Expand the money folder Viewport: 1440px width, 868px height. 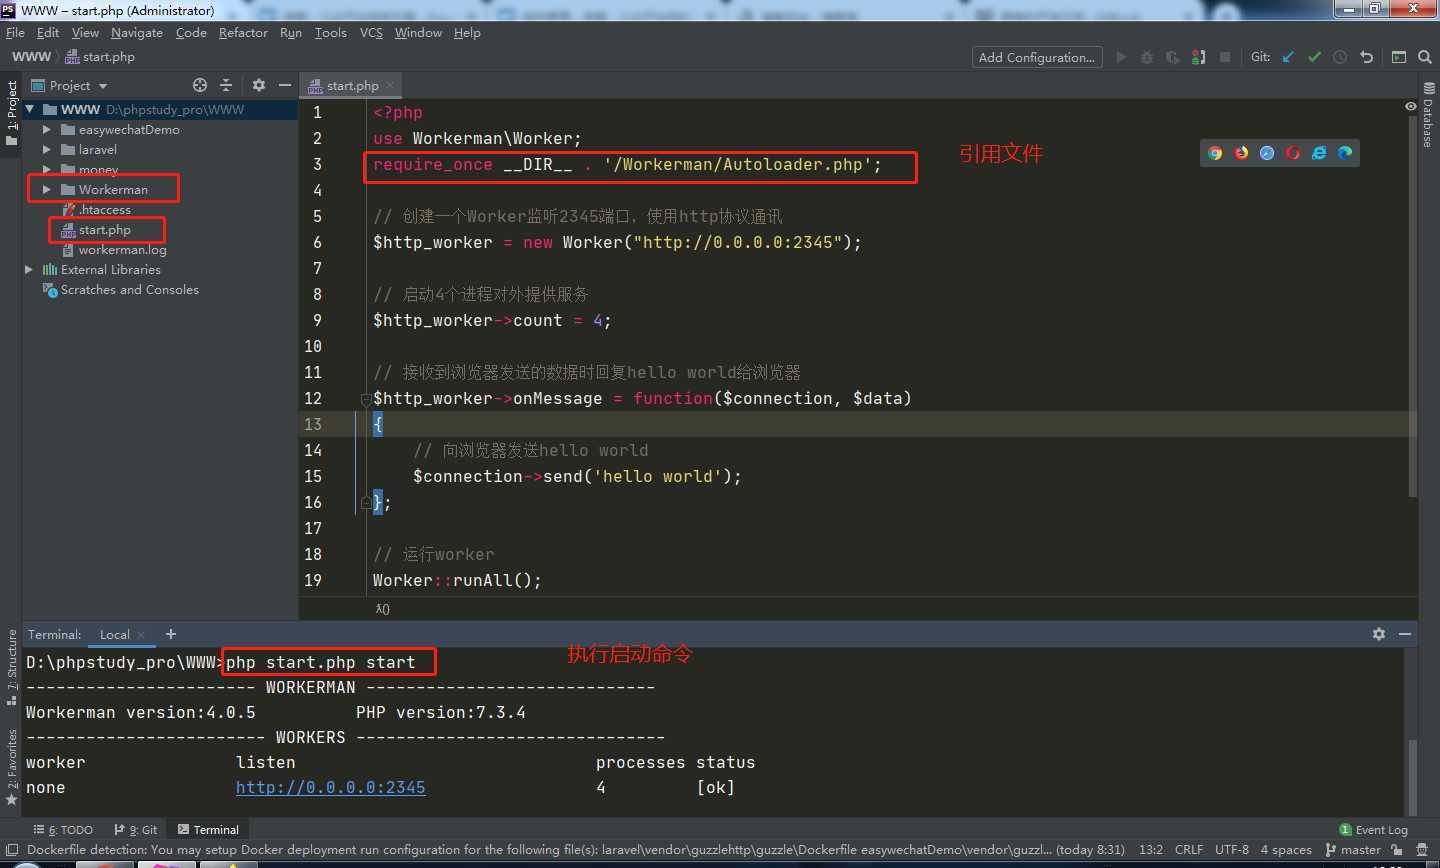(x=46, y=169)
